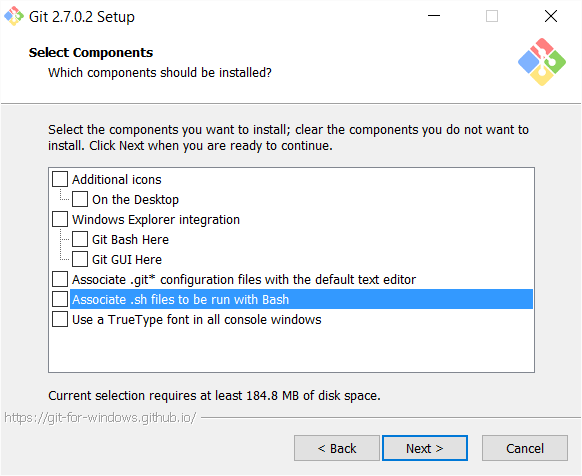Viewport: 582px width, 476px height.
Task: Check the Git GUI Here option
Action: tap(80, 259)
